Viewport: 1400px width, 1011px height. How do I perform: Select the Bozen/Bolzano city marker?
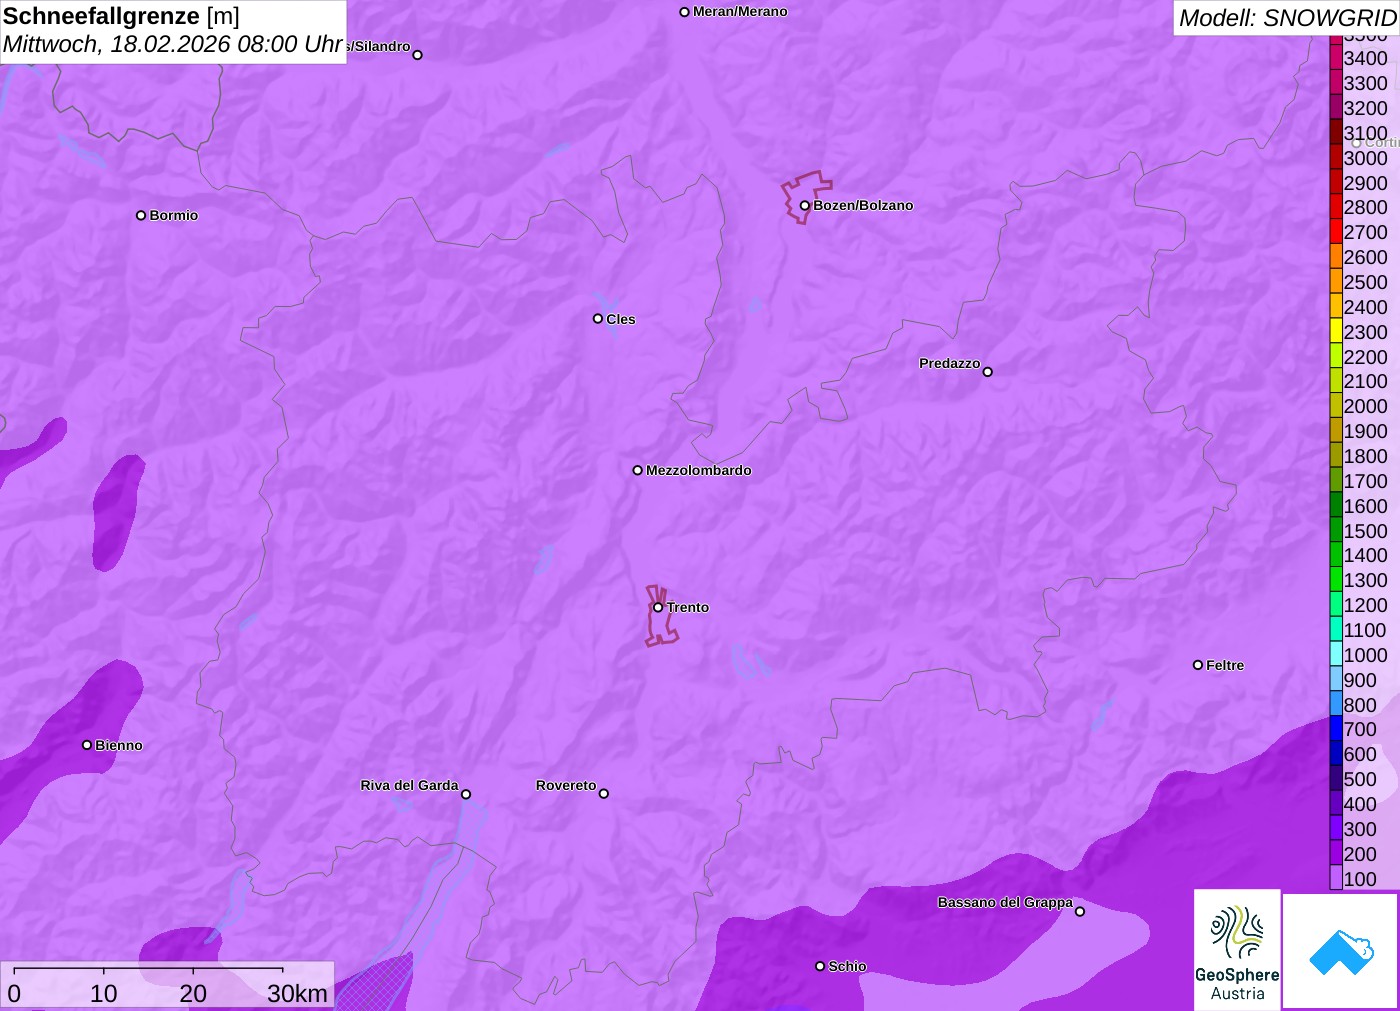804,205
